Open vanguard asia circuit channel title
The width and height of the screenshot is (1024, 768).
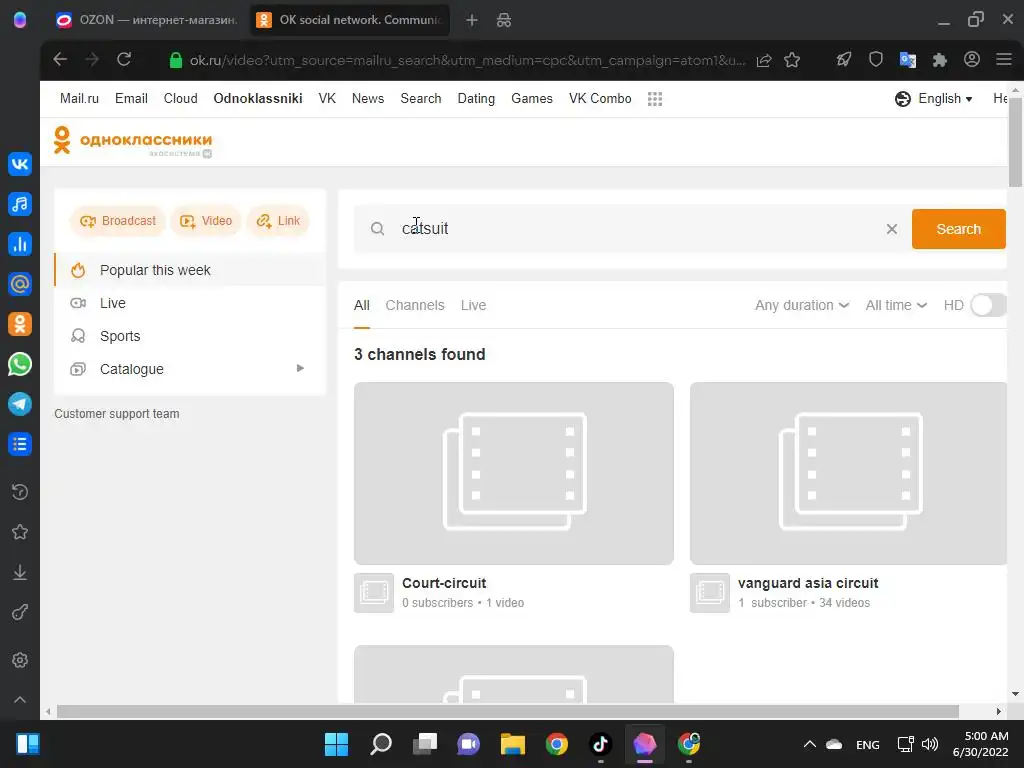808,583
